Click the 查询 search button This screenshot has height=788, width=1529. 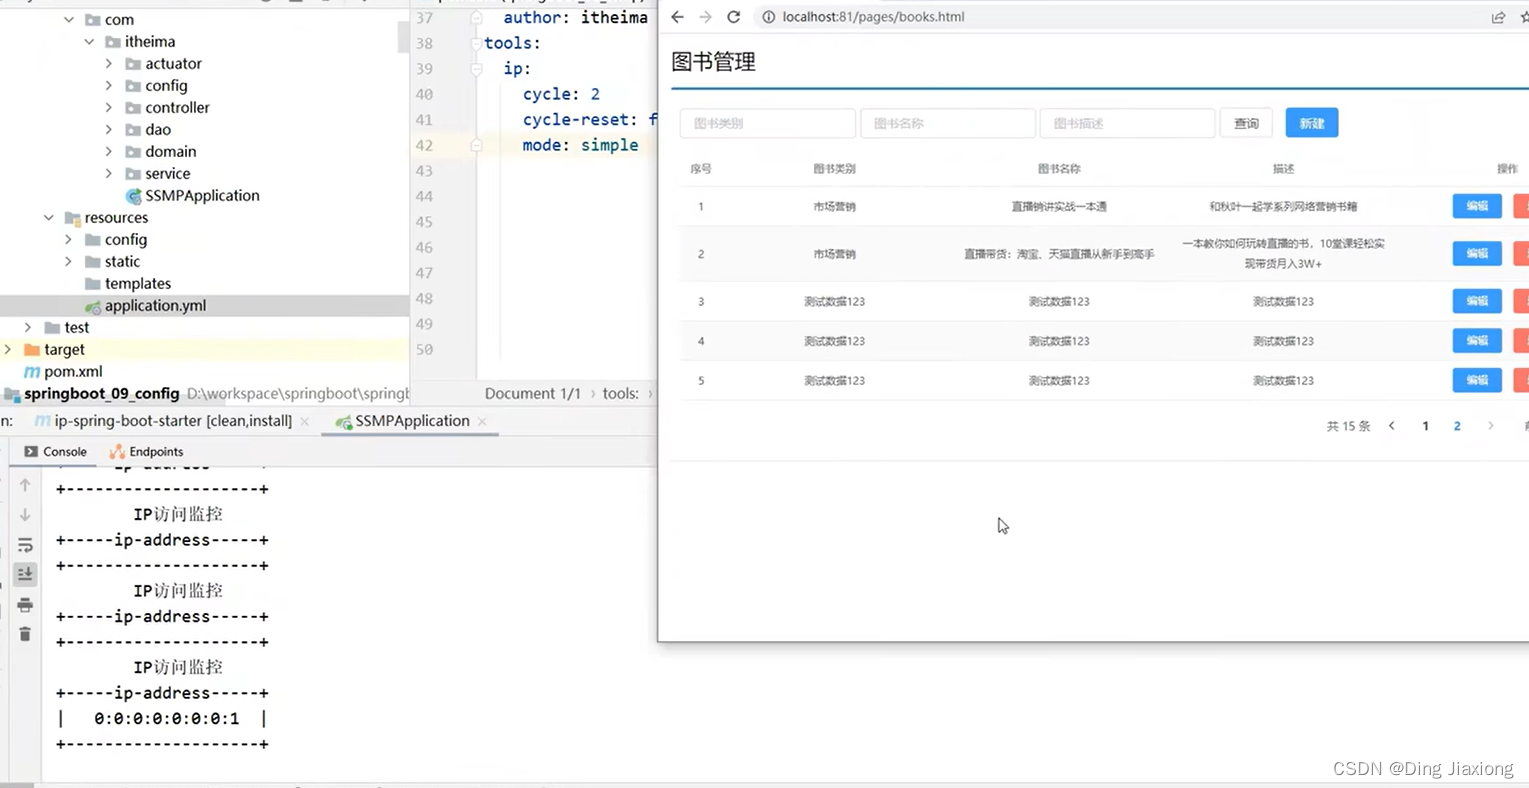pos(1246,123)
